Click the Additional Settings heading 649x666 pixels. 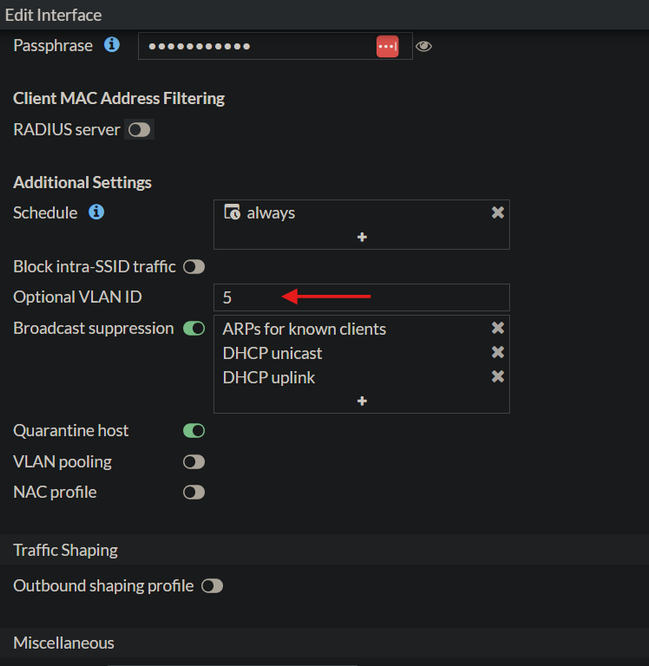(82, 183)
